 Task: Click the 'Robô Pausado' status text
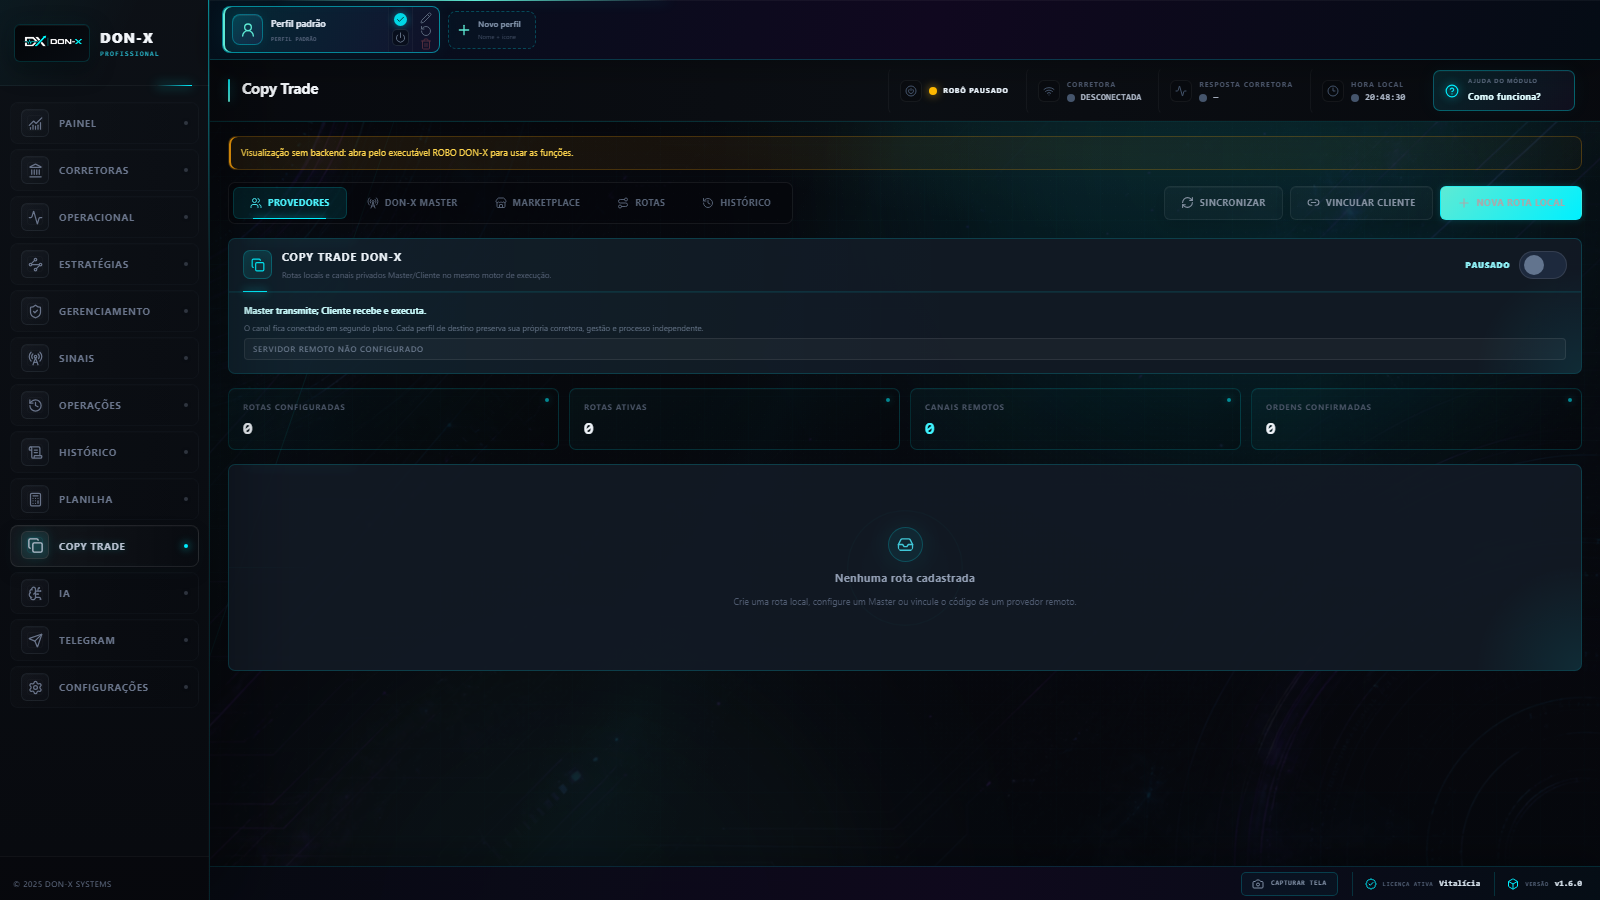click(975, 91)
